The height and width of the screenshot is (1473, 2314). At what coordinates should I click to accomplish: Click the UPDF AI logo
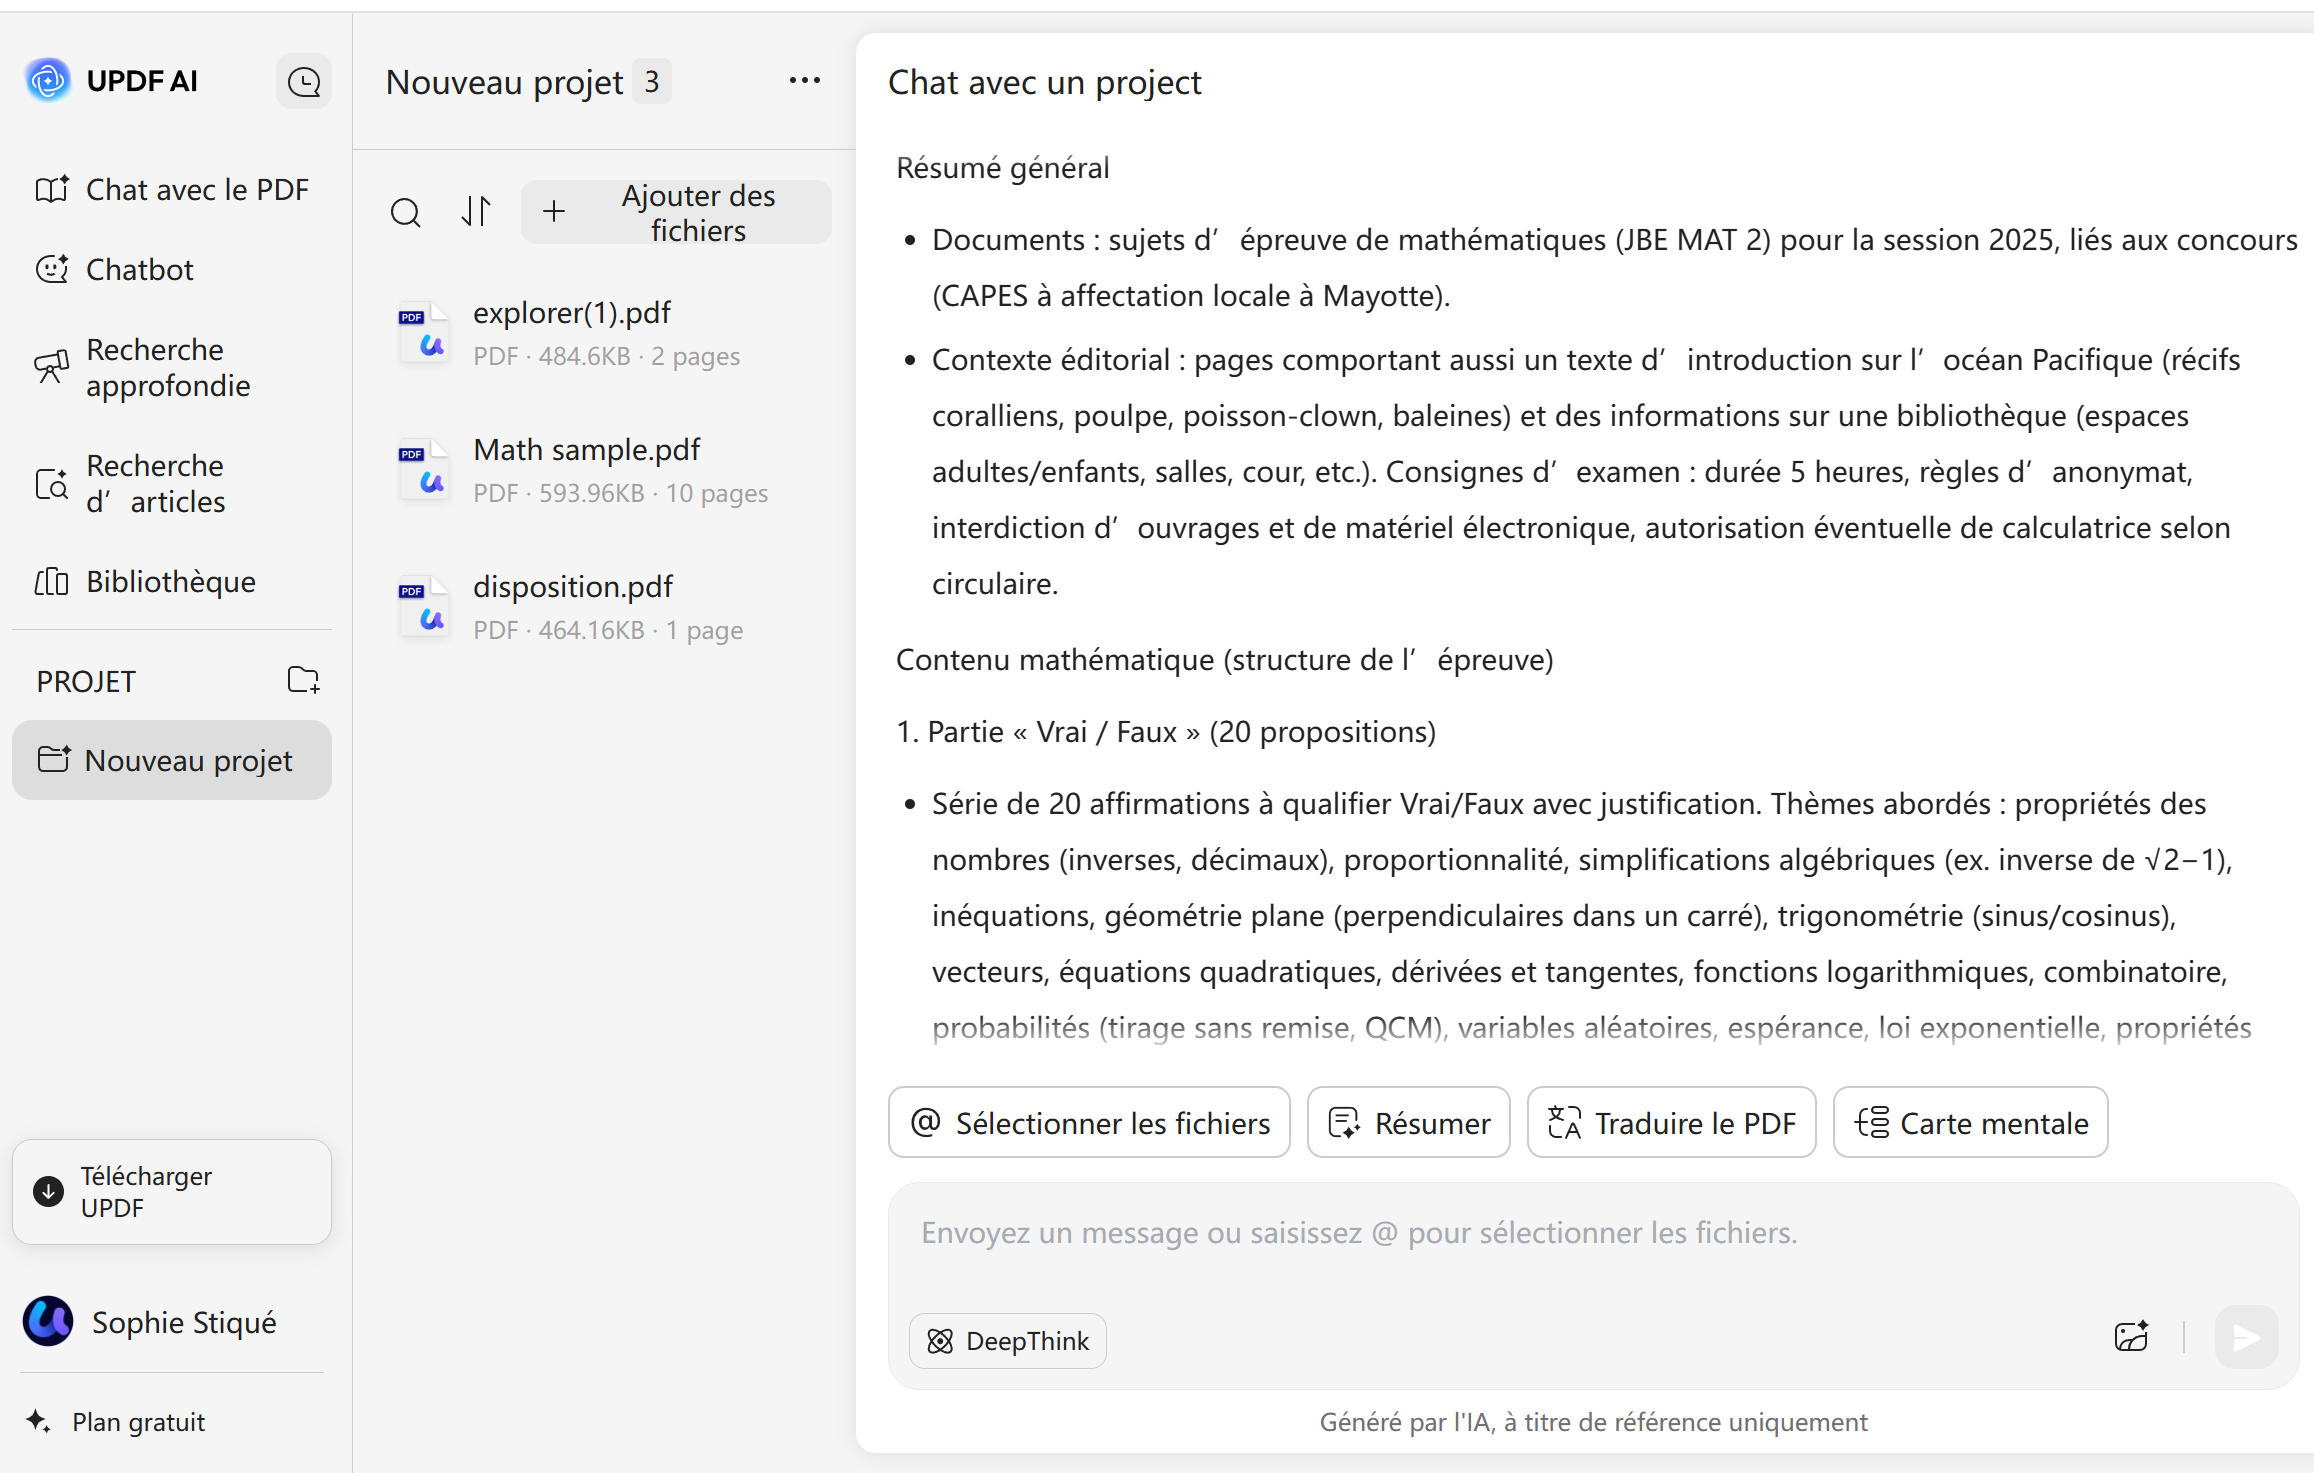point(48,80)
